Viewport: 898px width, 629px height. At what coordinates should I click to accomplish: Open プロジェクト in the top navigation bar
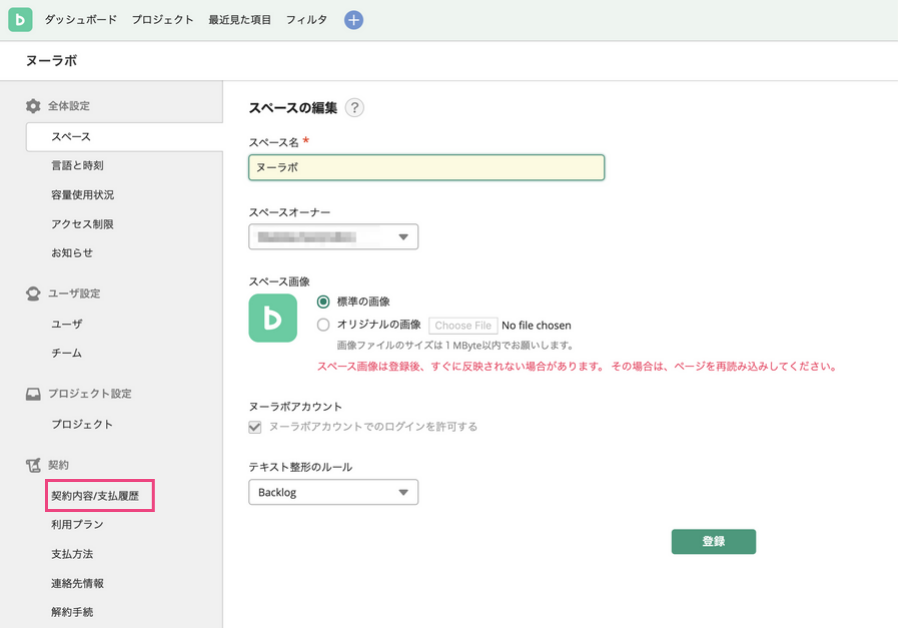pyautogui.click(x=163, y=19)
